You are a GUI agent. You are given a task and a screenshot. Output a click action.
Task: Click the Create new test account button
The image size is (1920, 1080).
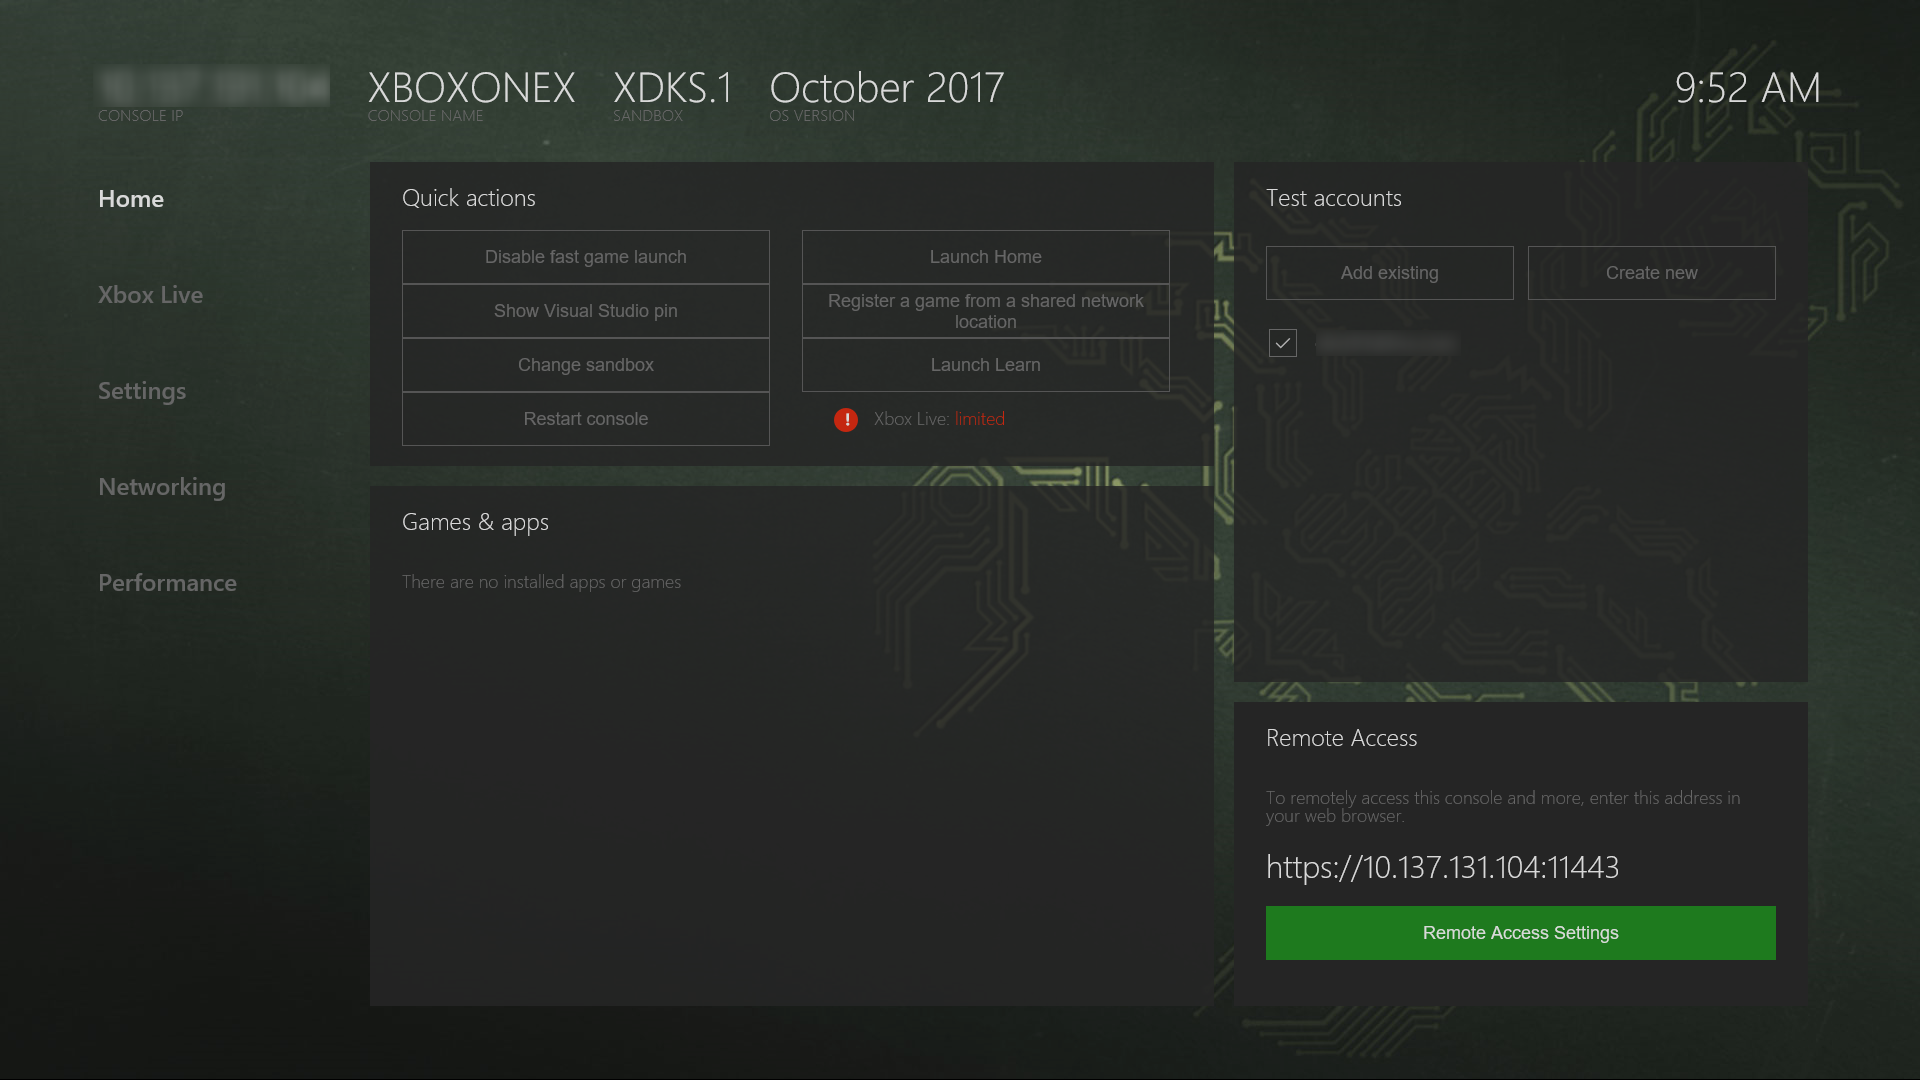click(x=1651, y=273)
